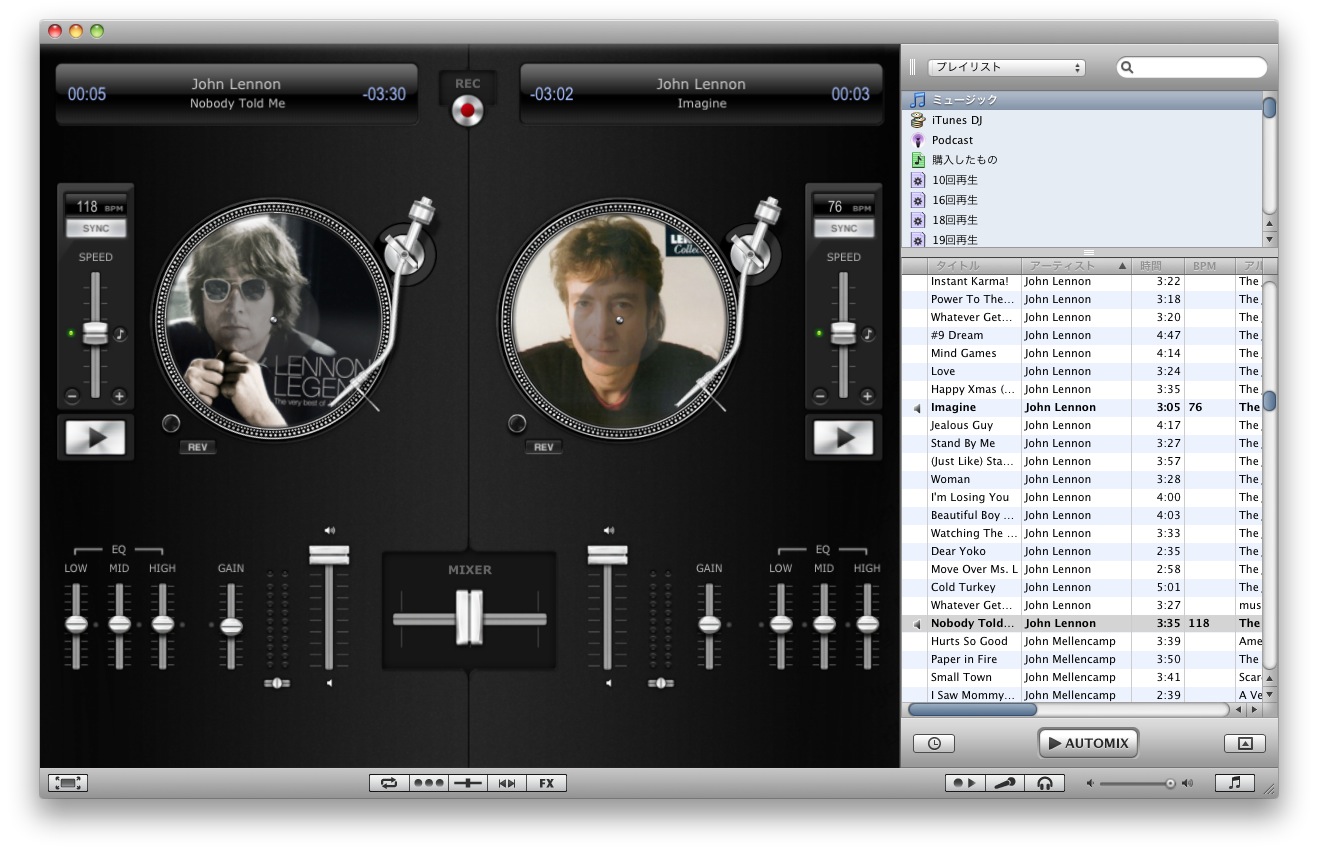Select track Hurts So Good

click(1082, 641)
